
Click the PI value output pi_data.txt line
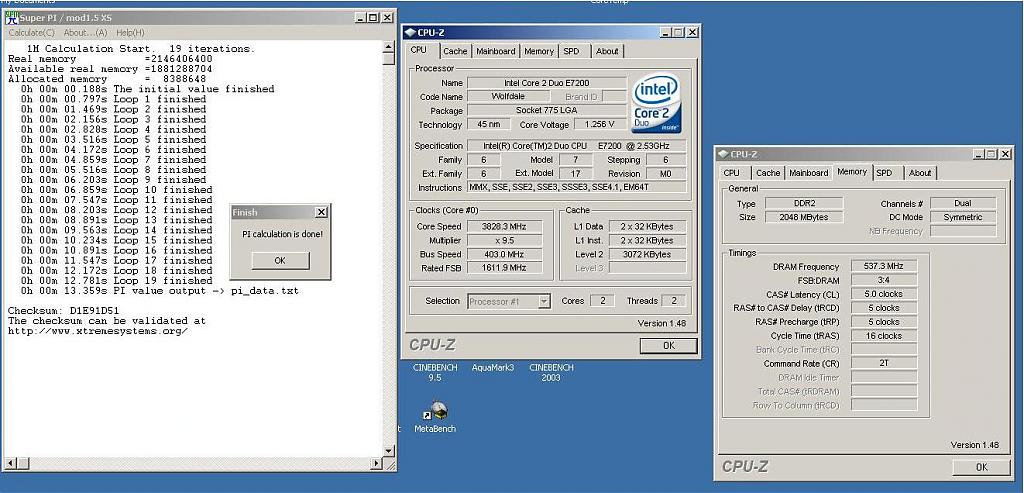point(159,291)
